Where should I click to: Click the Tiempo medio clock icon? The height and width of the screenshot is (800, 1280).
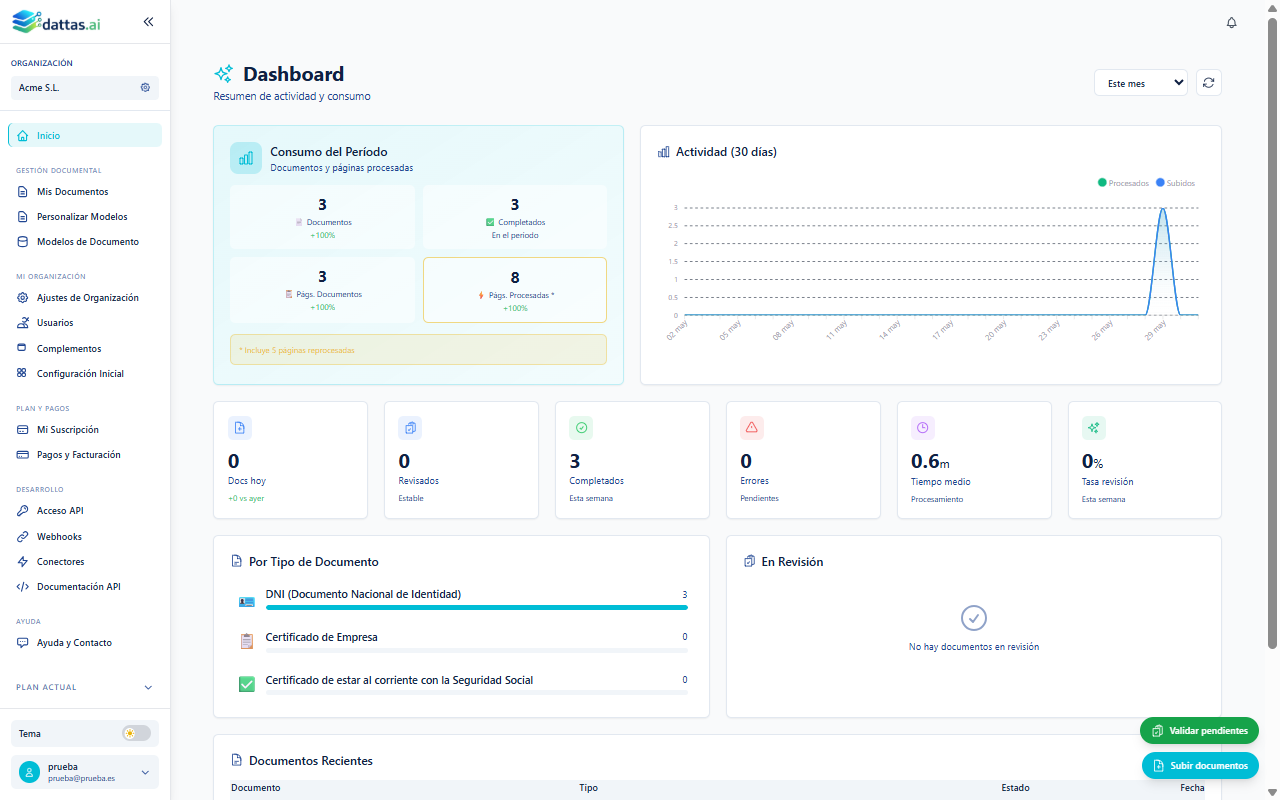[x=923, y=428]
